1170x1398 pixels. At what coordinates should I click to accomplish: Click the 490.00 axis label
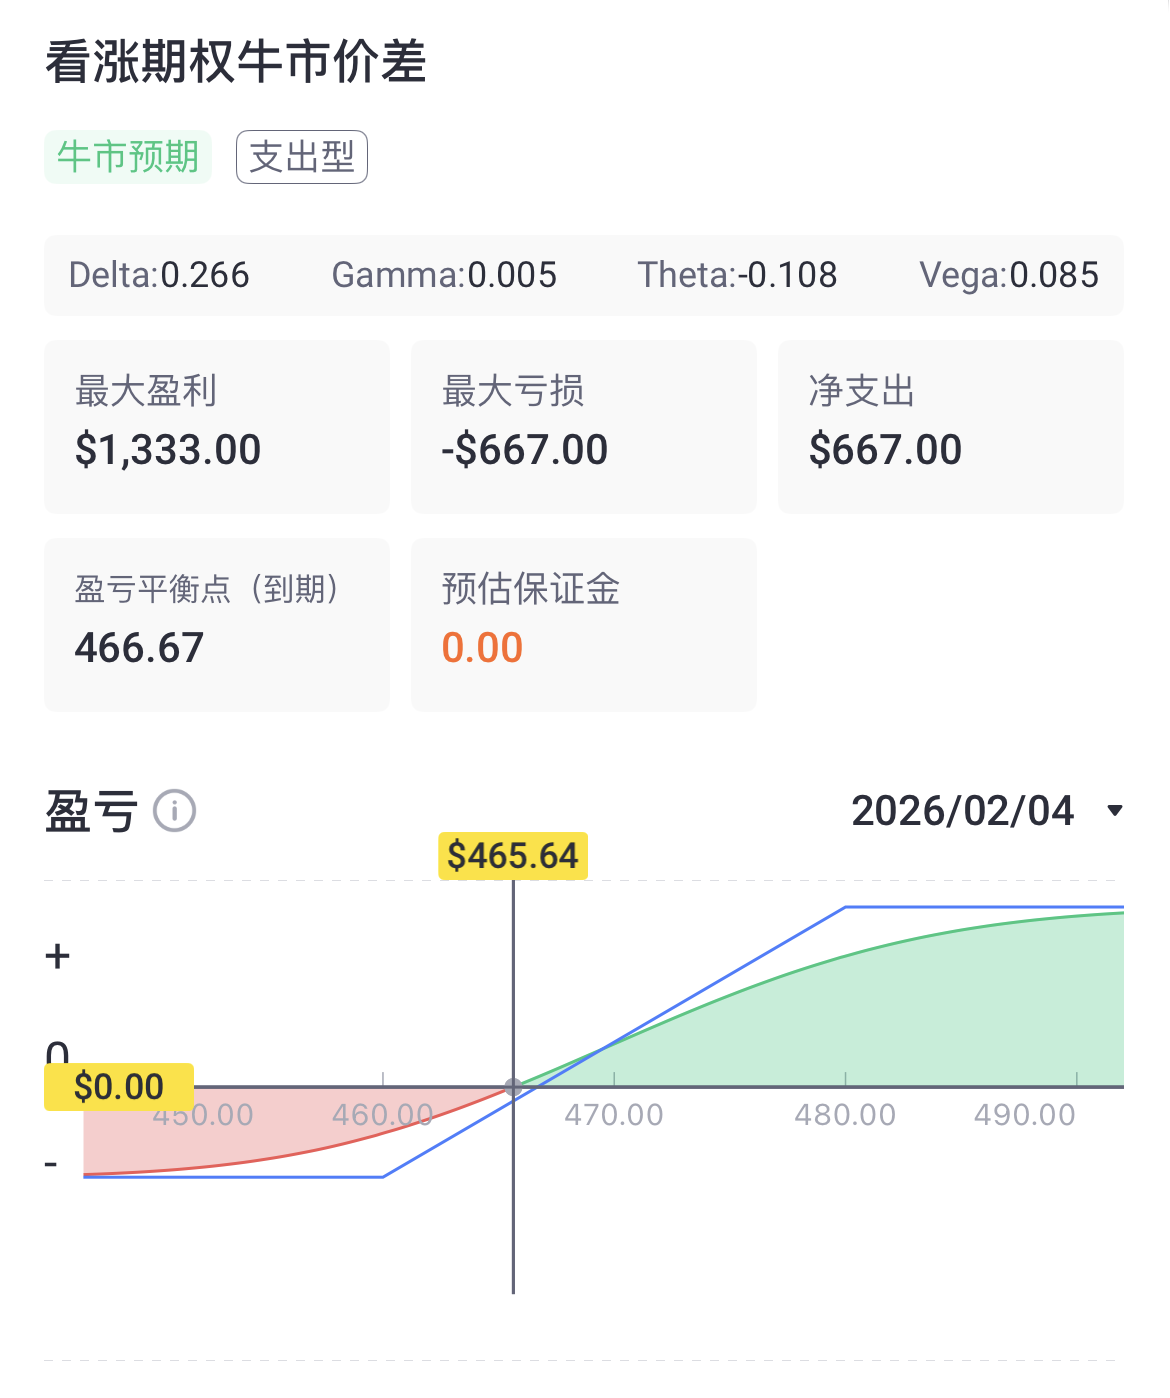(1025, 1115)
